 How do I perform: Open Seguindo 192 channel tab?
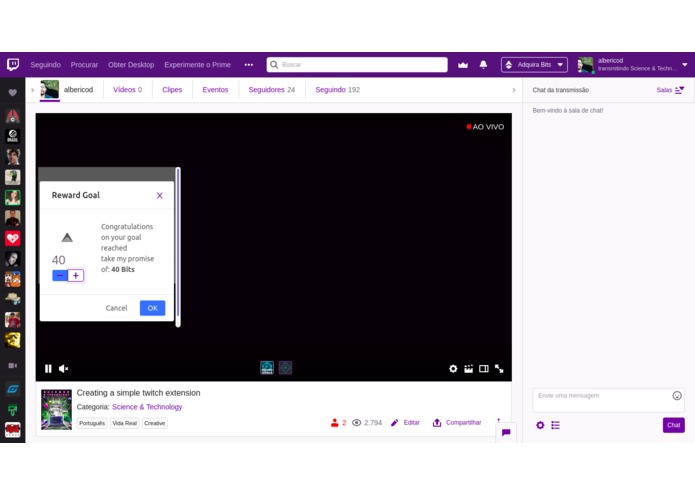(x=338, y=89)
